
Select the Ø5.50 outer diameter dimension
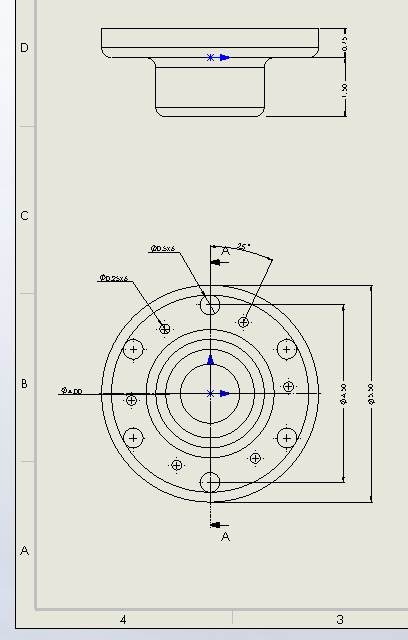pos(371,394)
